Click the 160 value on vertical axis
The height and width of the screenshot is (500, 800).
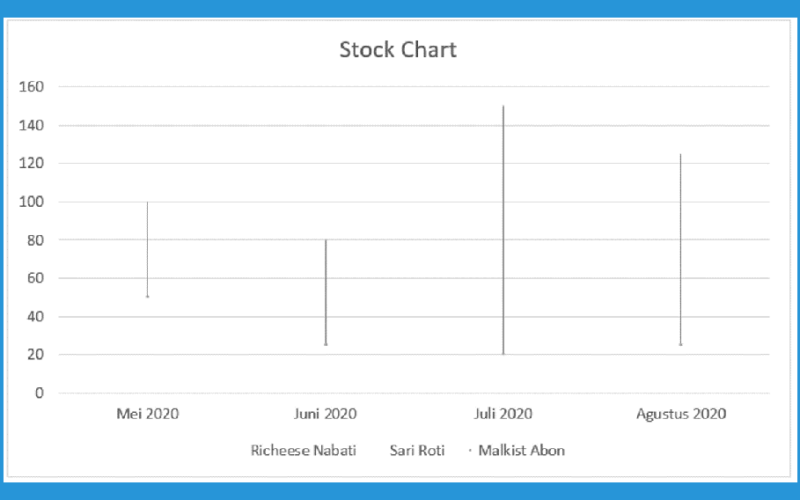[x=32, y=87]
